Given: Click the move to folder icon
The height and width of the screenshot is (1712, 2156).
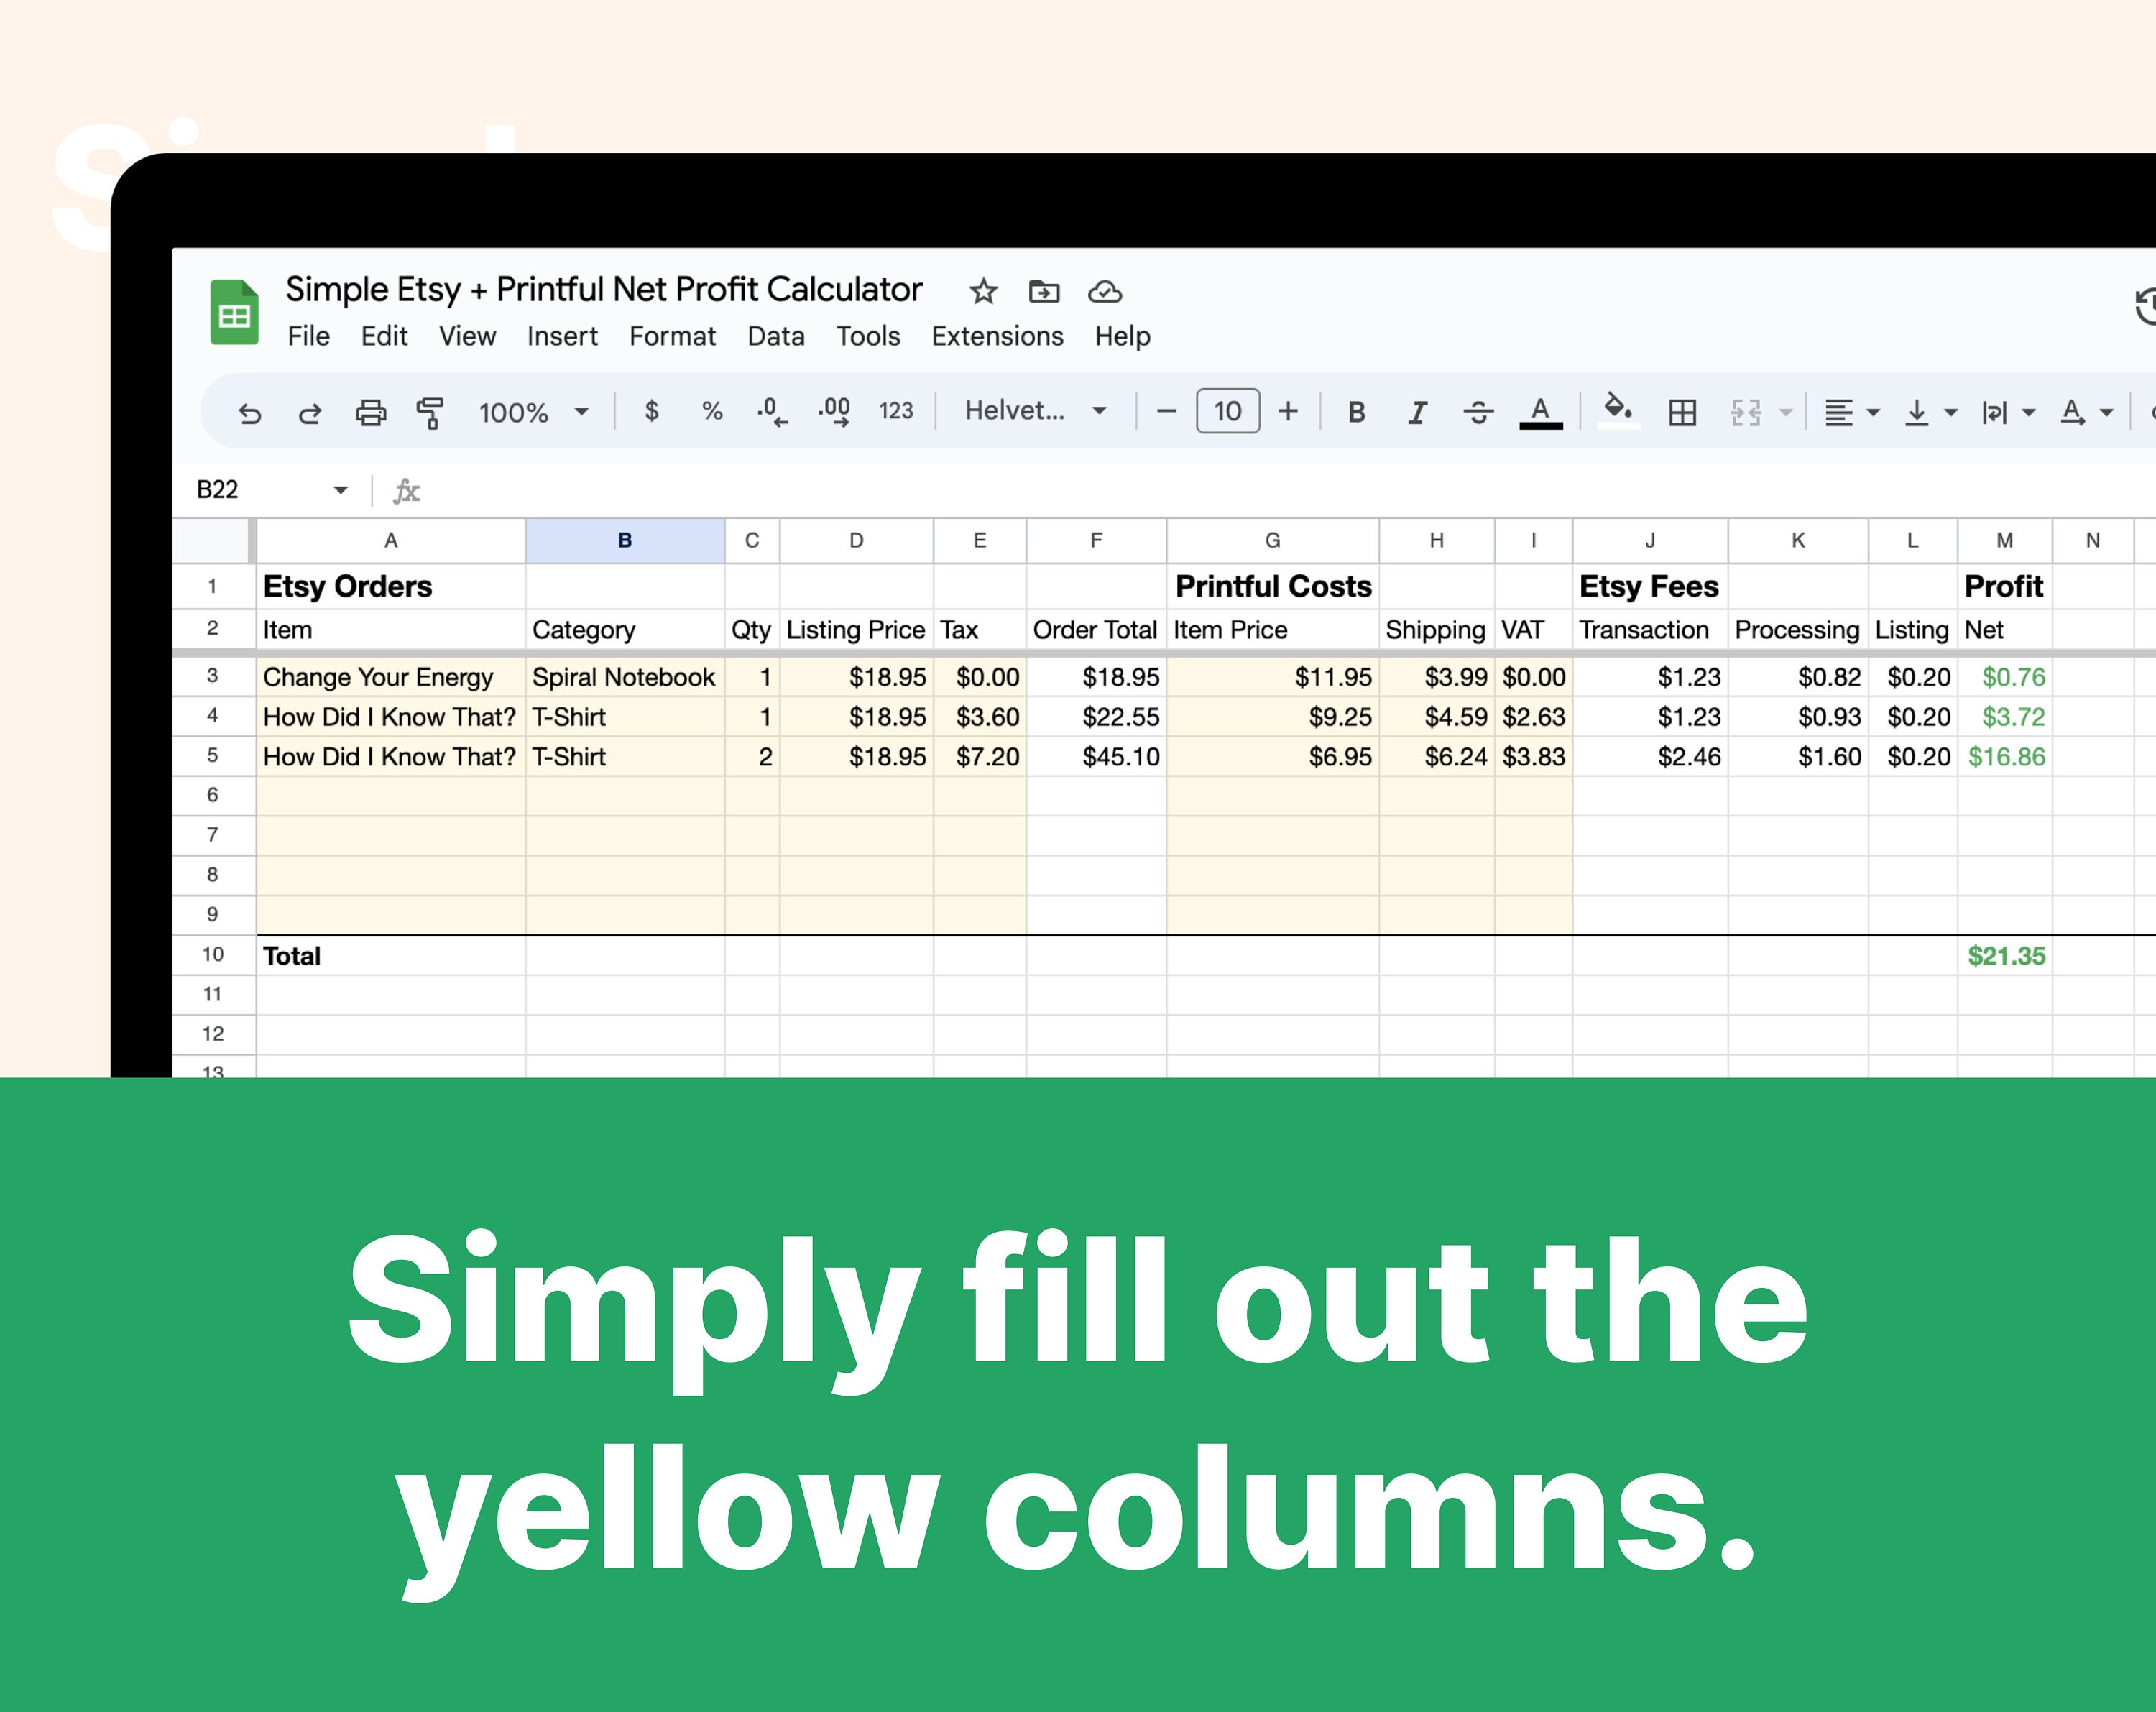Looking at the screenshot, I should tap(1044, 292).
